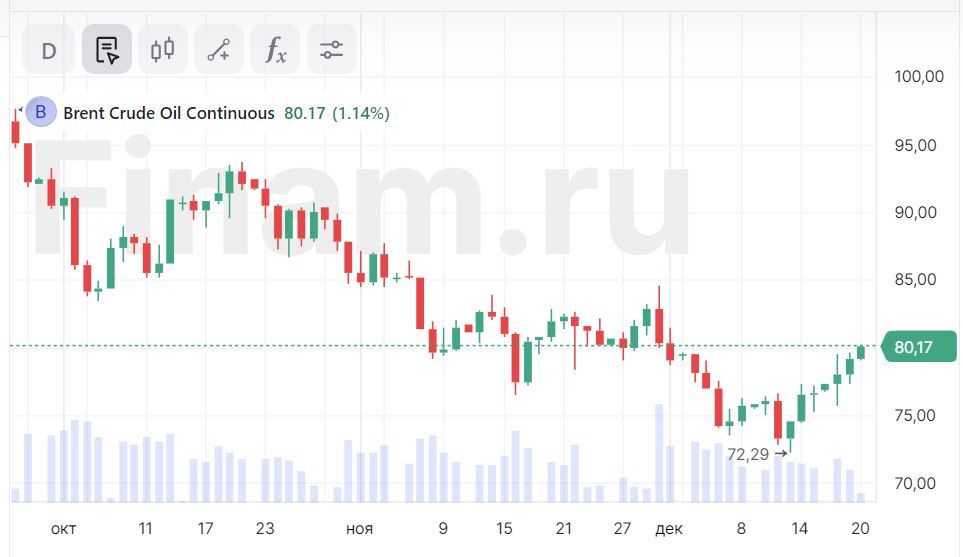The height and width of the screenshot is (557, 963).
Task: Click the 100,00 level on price axis
Action: coord(918,77)
